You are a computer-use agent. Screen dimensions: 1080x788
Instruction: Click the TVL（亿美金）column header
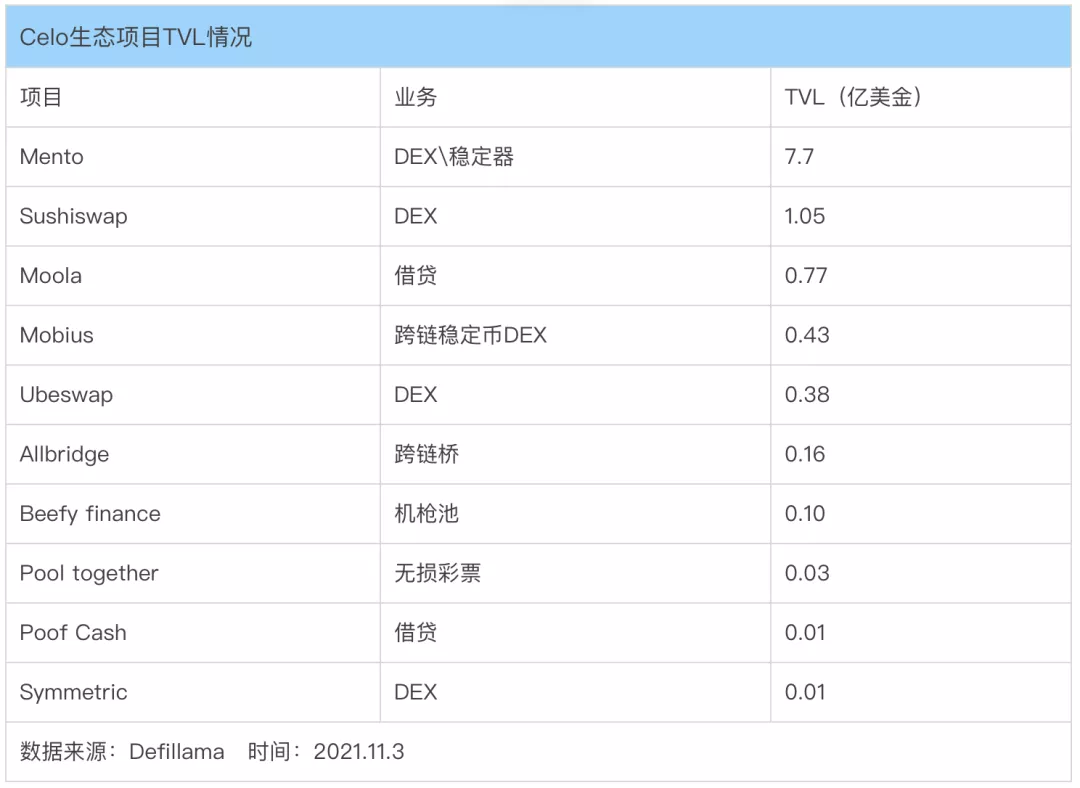tap(853, 97)
